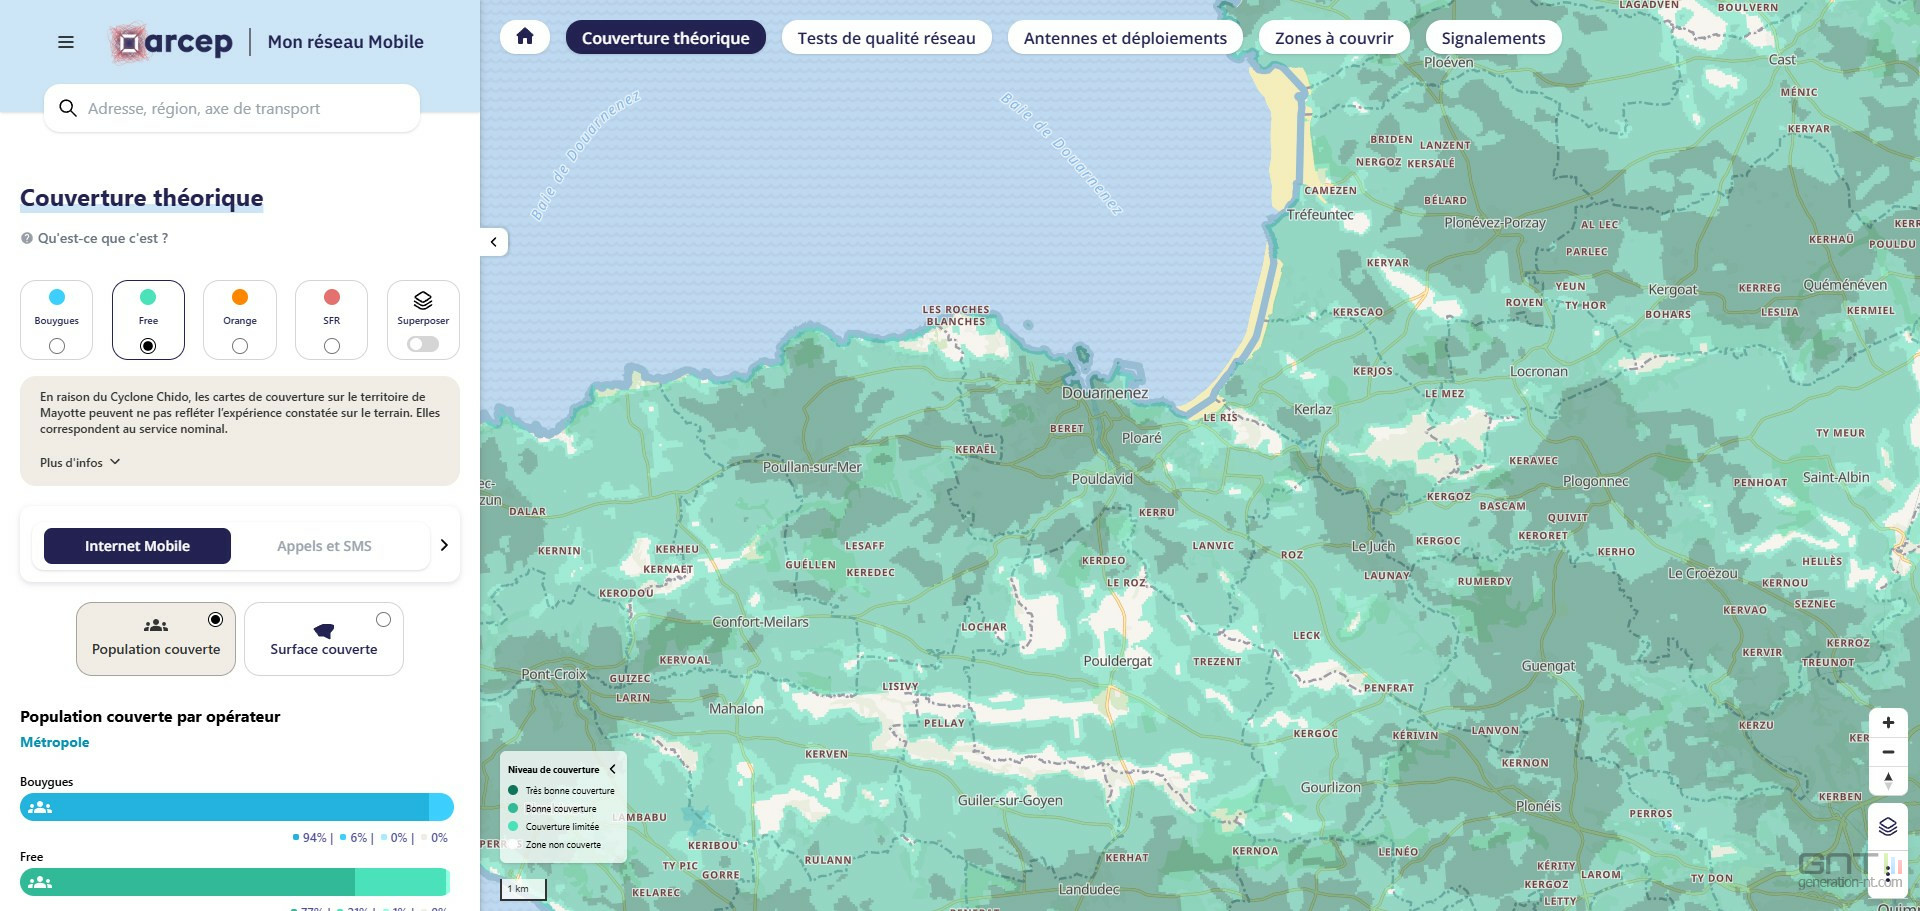Collapse the left sidebar panel

[x=494, y=242]
